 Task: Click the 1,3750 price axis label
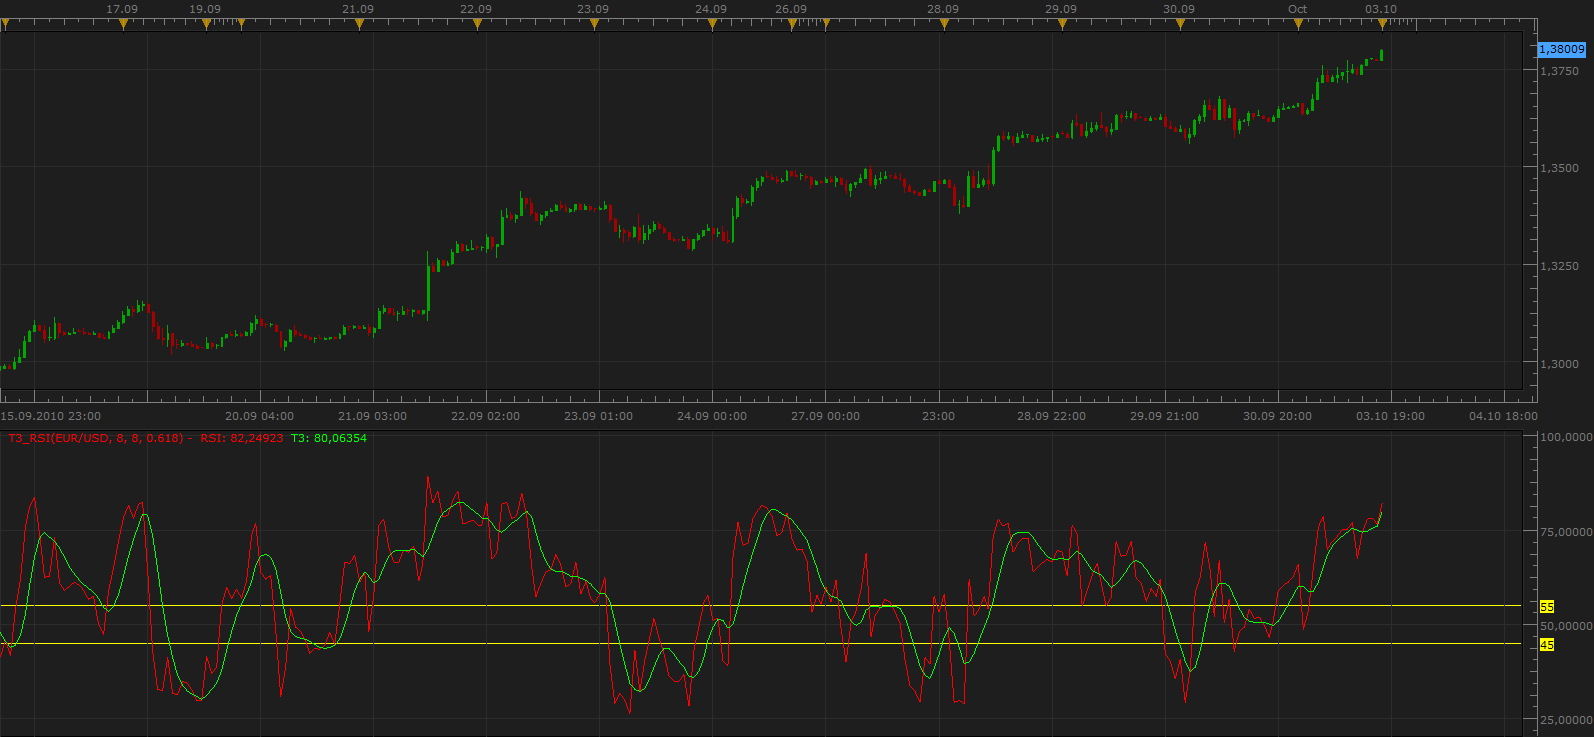1560,71
